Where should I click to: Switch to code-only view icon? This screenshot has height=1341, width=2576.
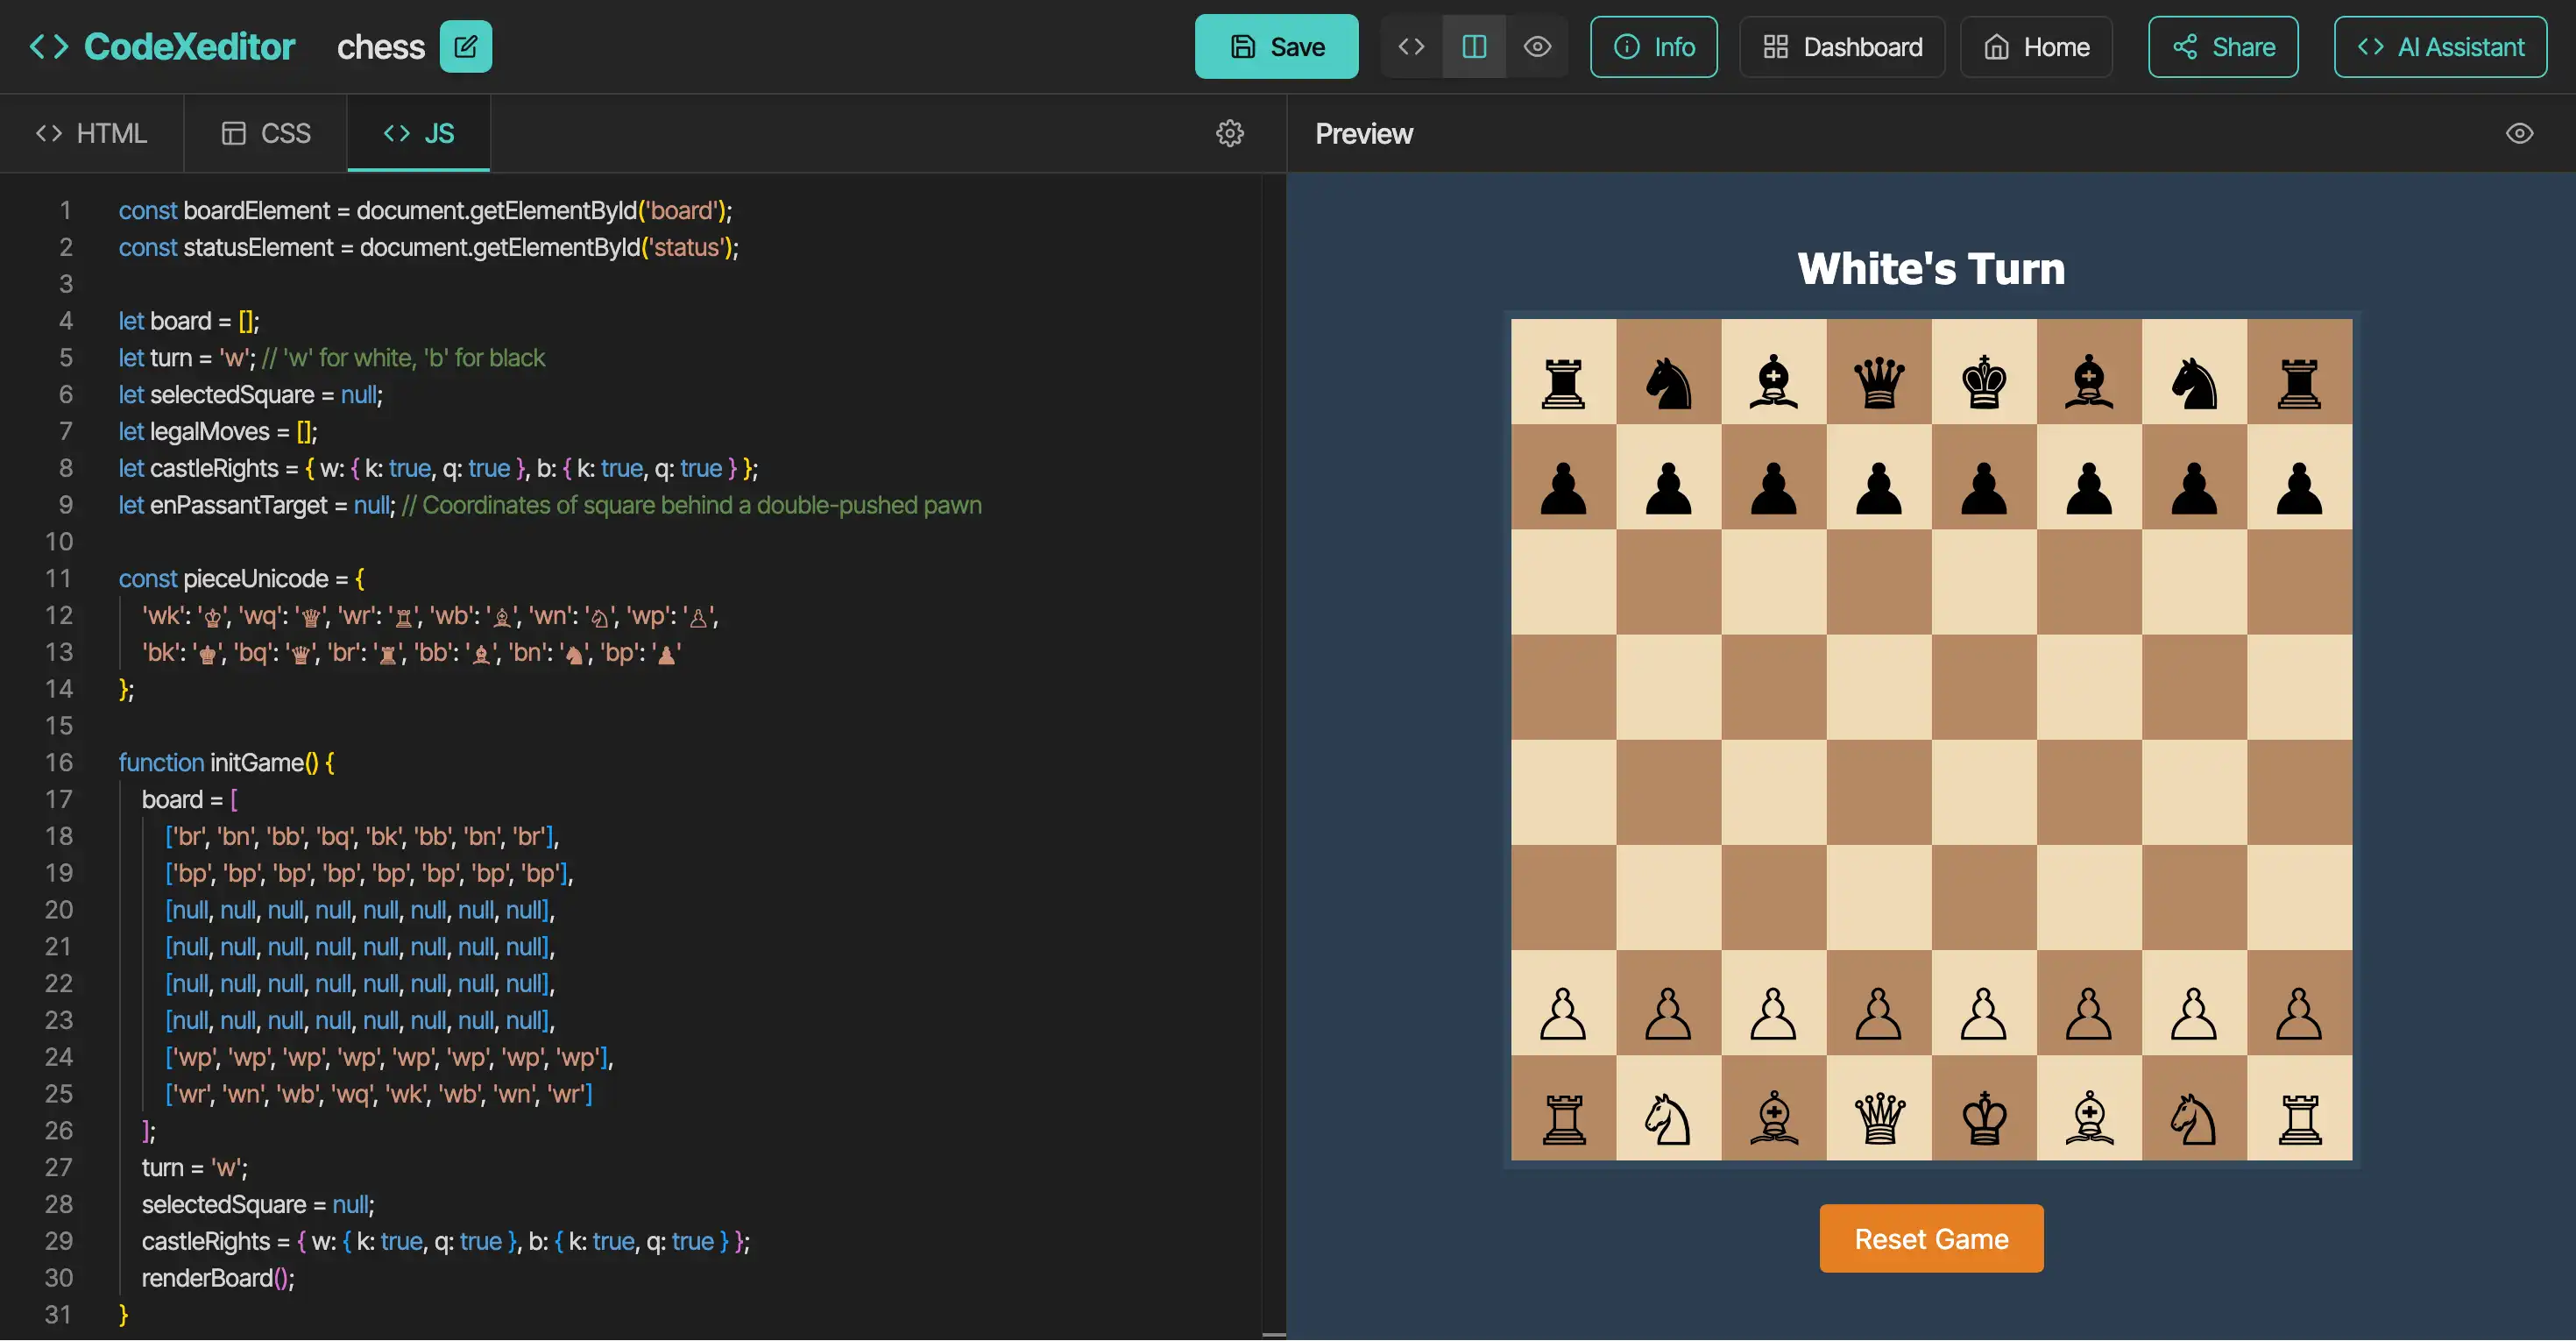(x=1411, y=46)
